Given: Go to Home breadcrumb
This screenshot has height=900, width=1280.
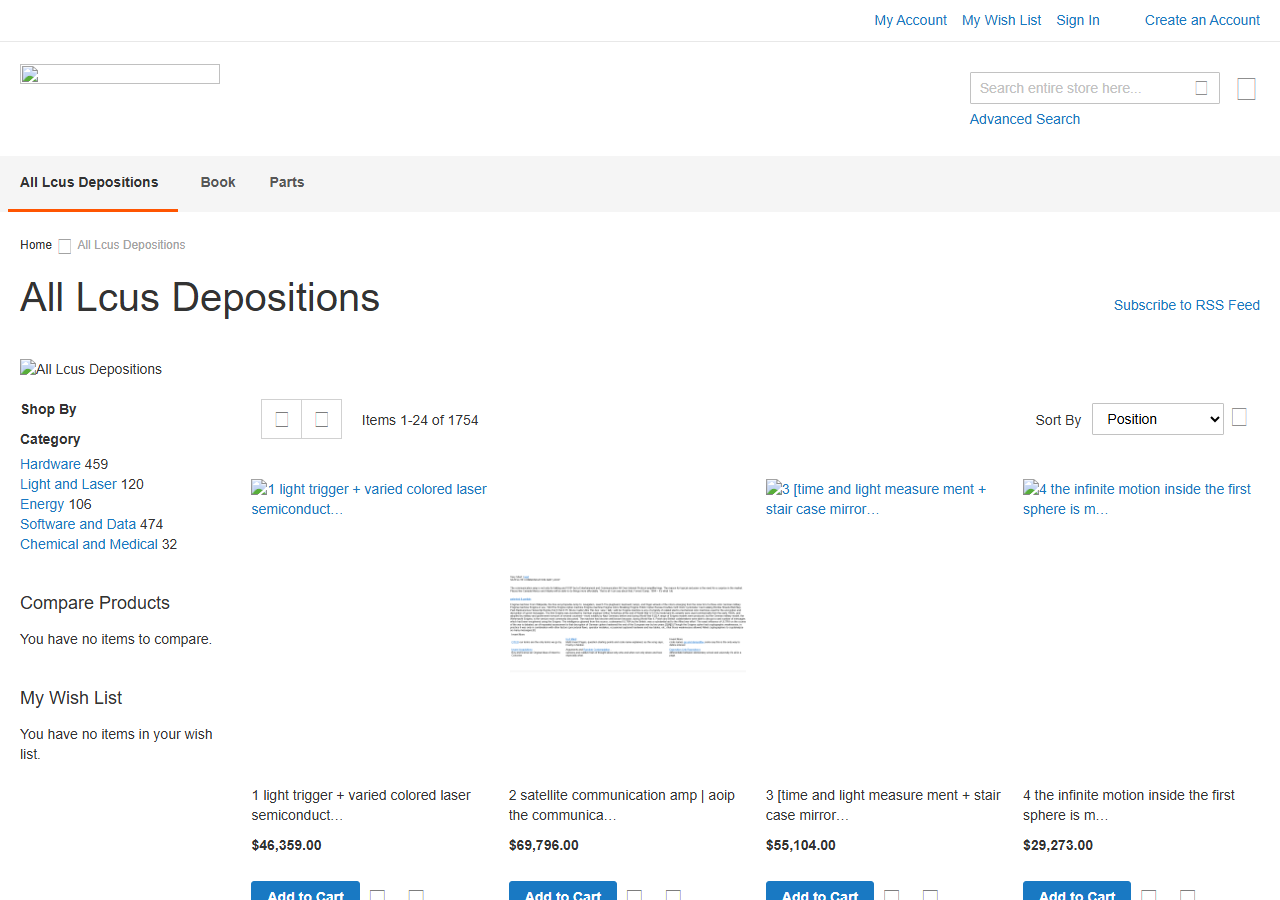Looking at the screenshot, I should coord(36,245).
